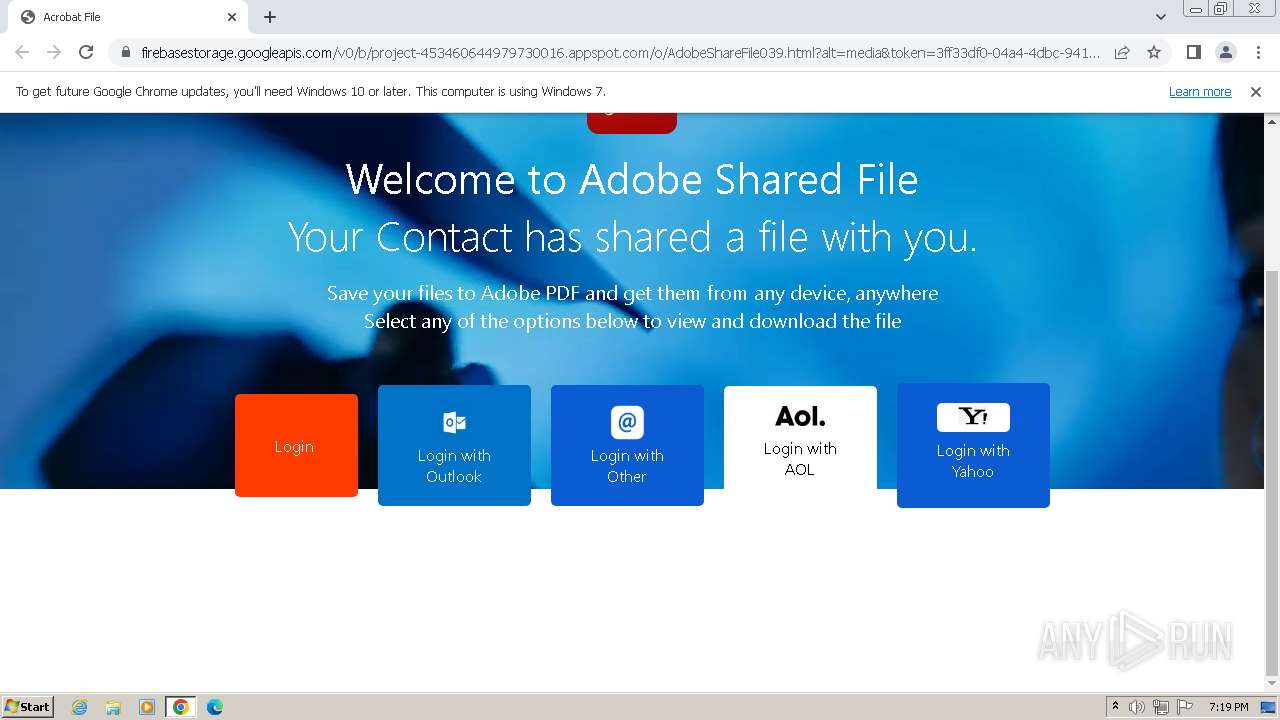The height and width of the screenshot is (720, 1280).
Task: Open the Windows Start menu
Action: pyautogui.click(x=28, y=706)
